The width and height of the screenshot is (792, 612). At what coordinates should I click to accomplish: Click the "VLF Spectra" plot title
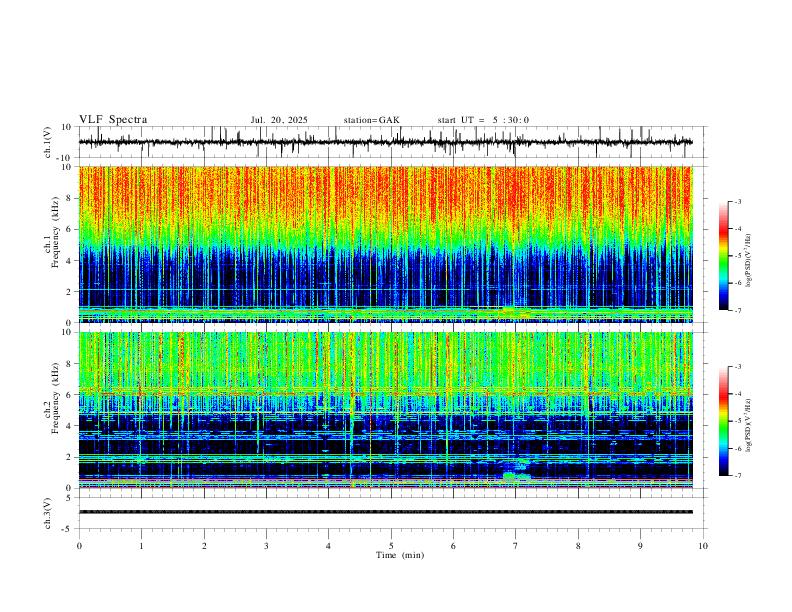click(113, 120)
